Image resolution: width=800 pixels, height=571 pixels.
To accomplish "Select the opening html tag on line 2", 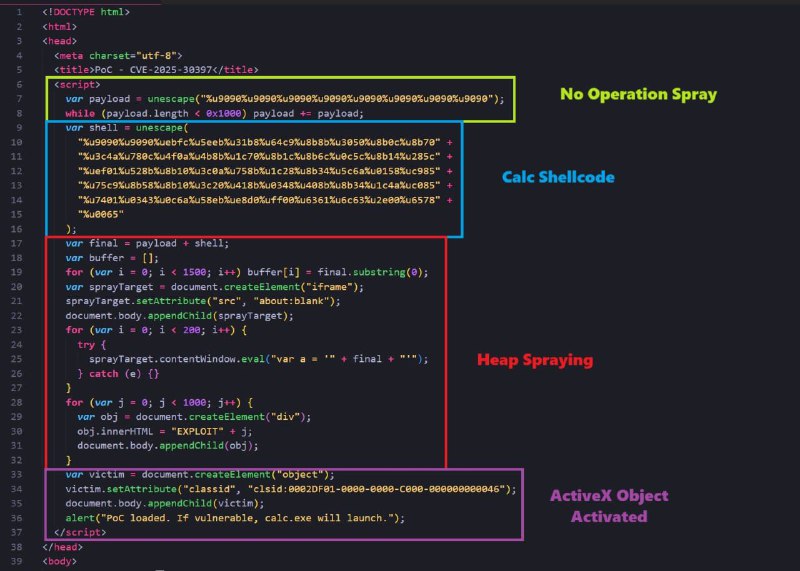I will (x=60, y=27).
